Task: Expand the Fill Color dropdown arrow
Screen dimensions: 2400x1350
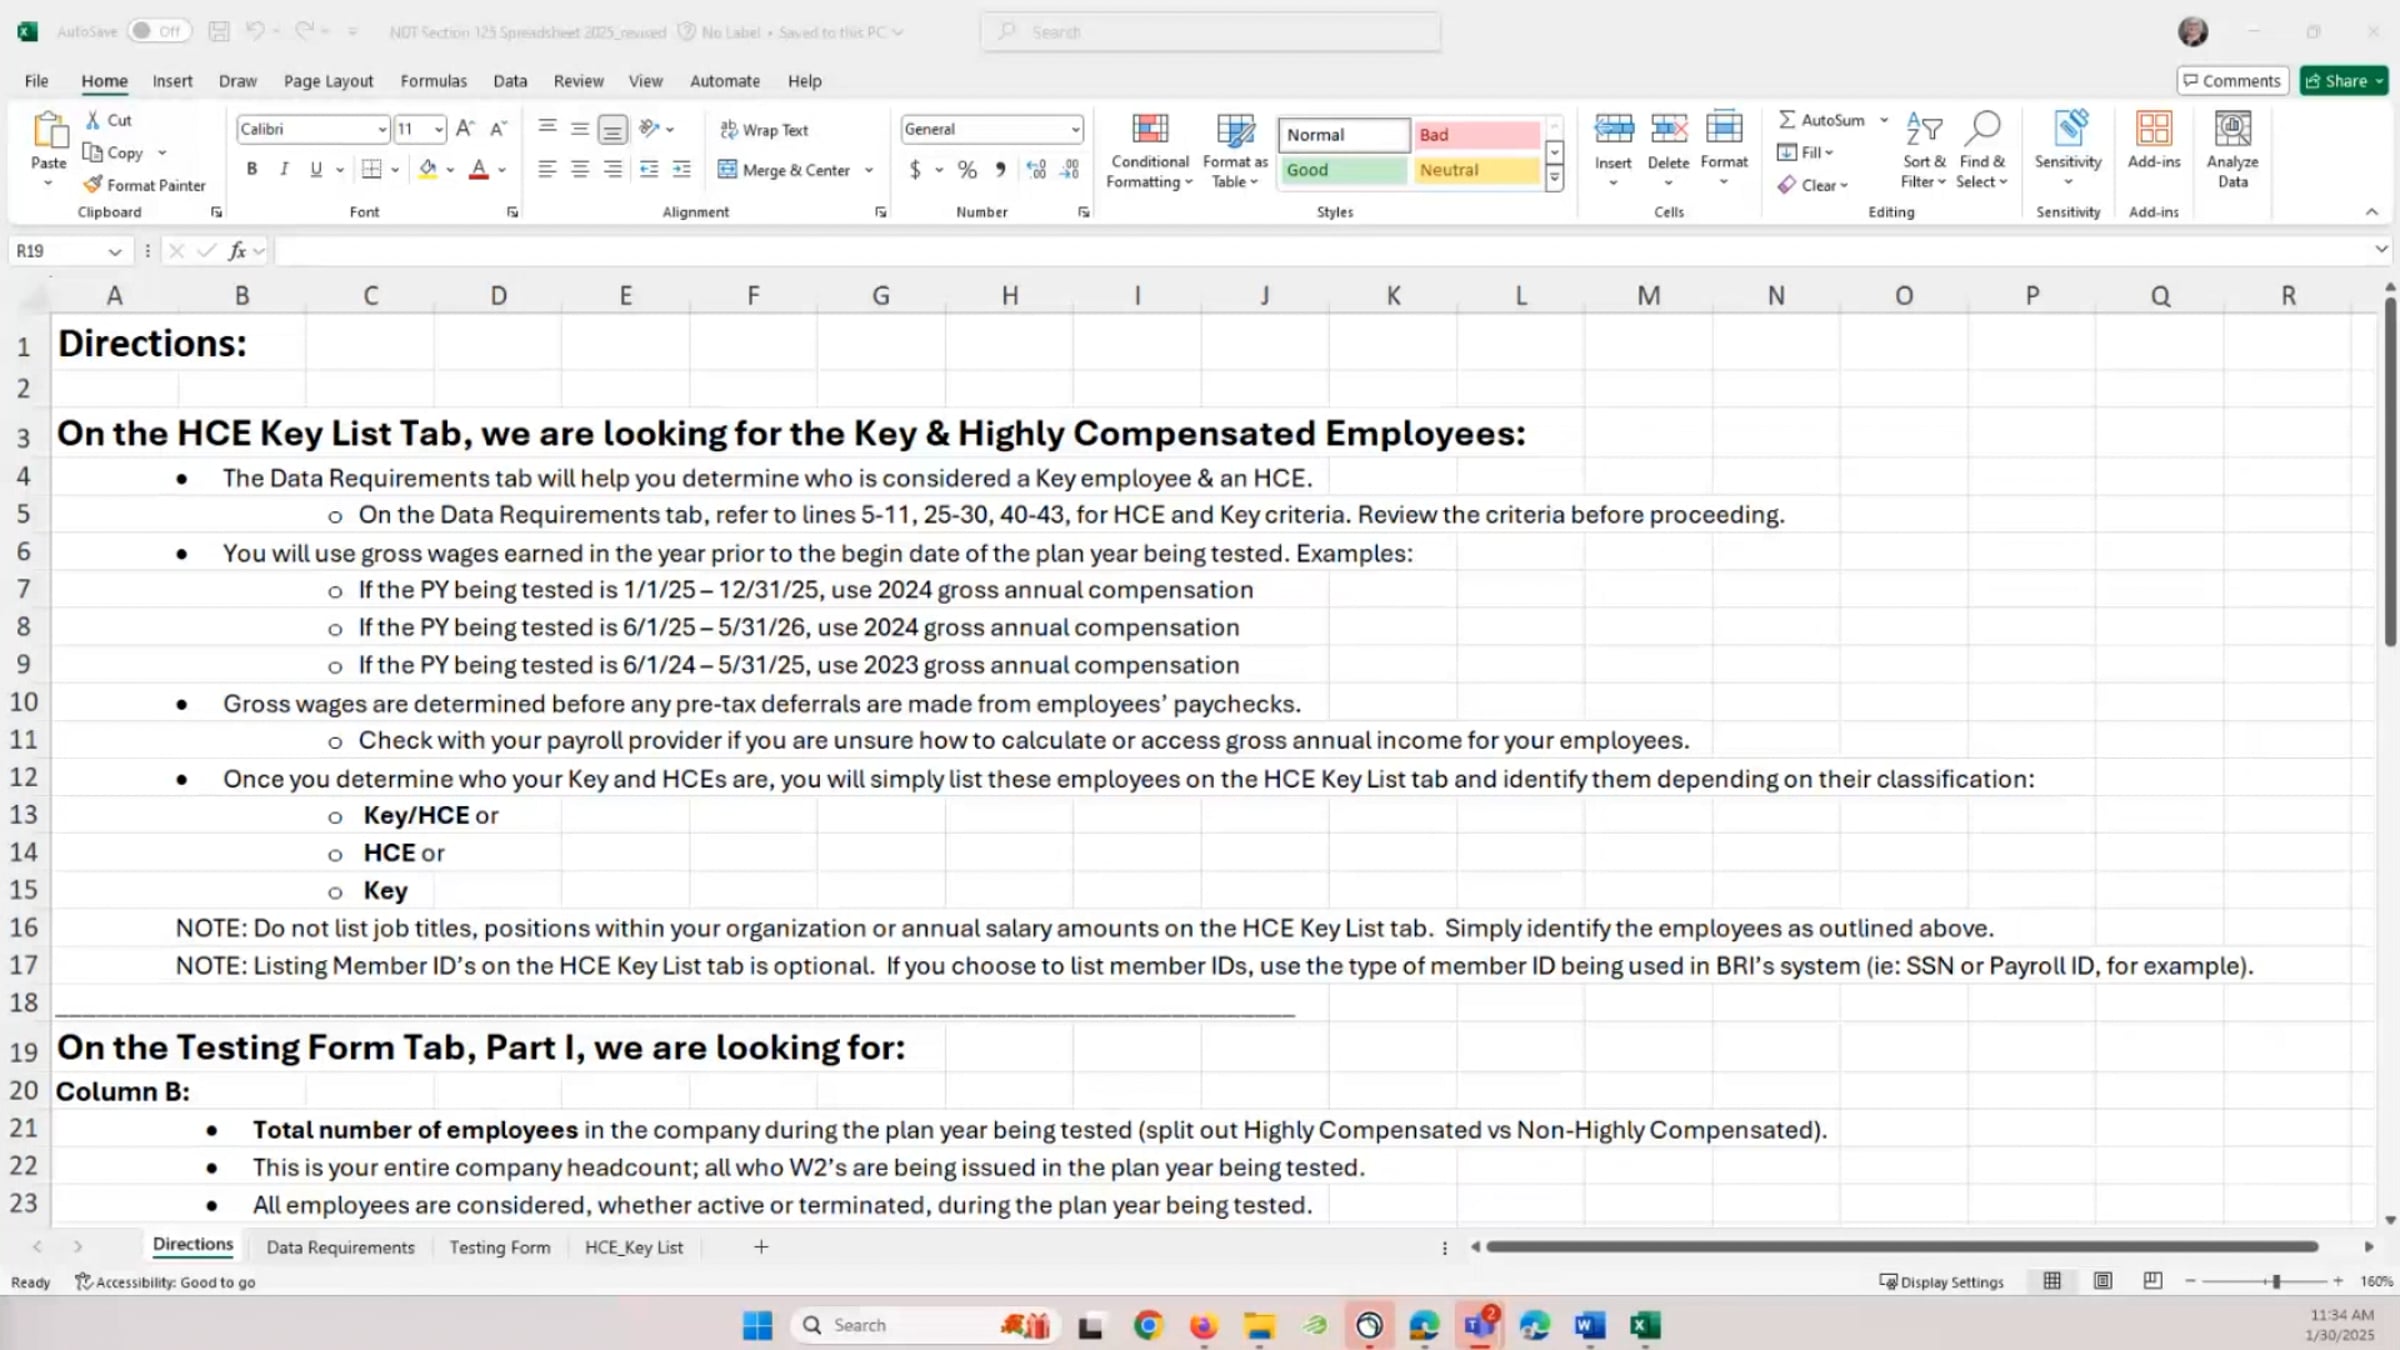Action: coord(450,169)
